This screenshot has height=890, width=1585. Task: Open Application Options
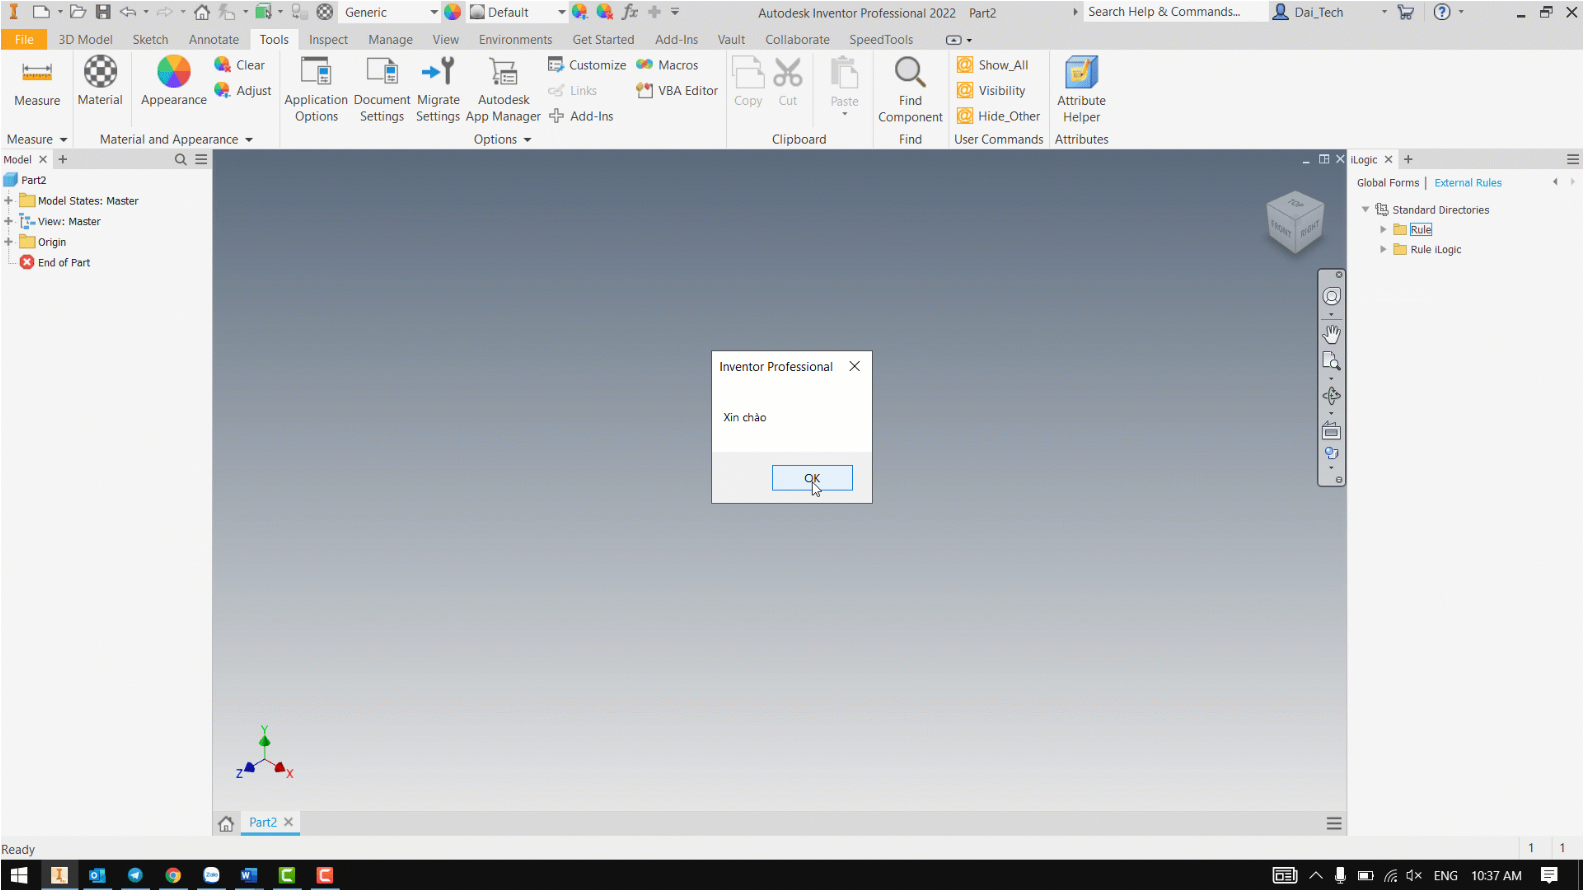316,90
